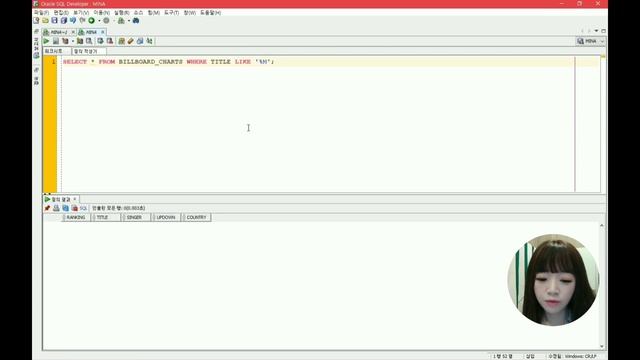Click the Redo icon in main toolbar
The width and height of the screenshot is (640, 360).
[82, 20]
